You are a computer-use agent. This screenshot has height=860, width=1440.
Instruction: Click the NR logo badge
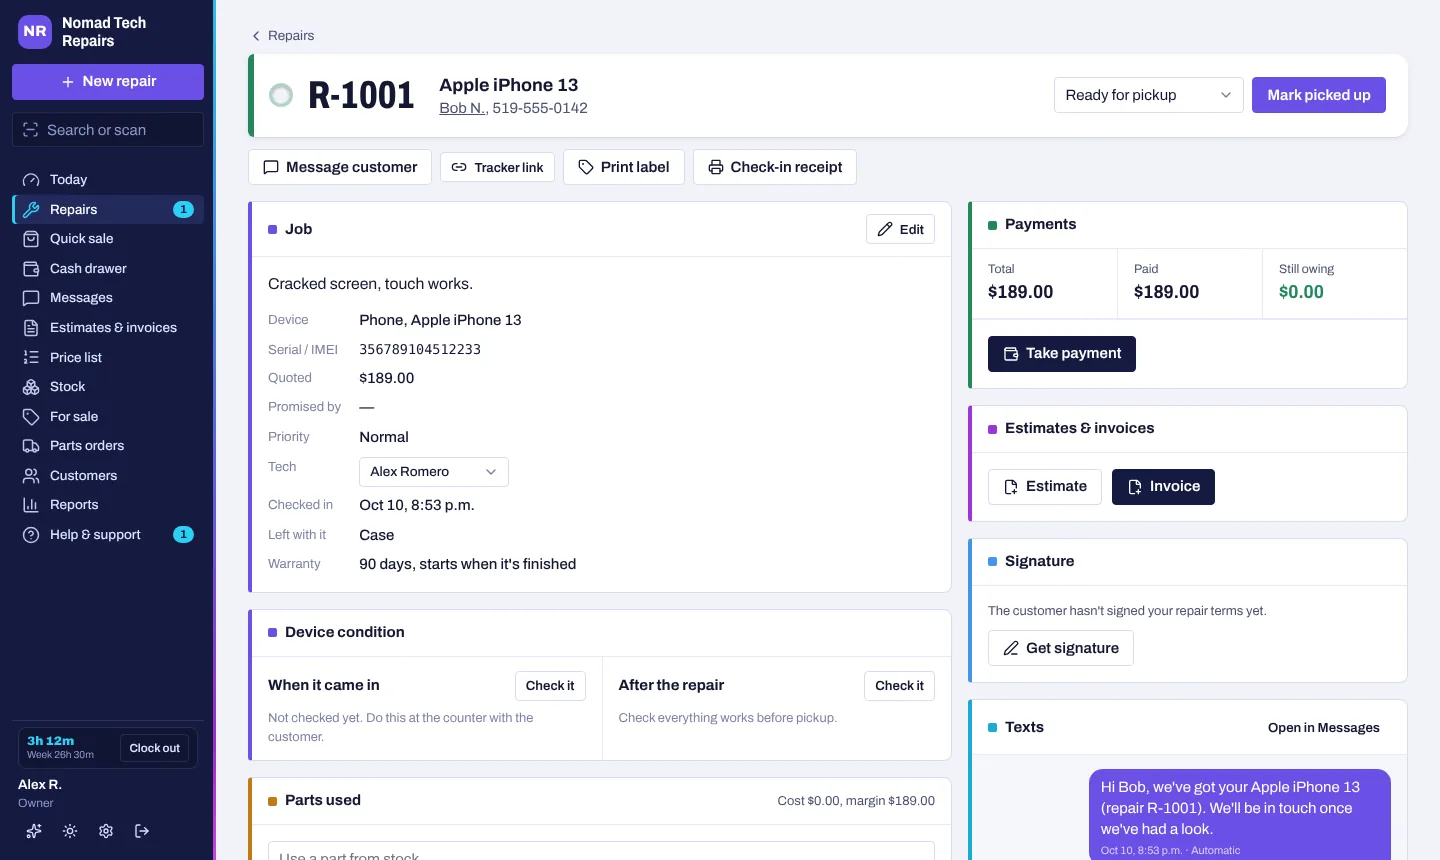(x=35, y=31)
